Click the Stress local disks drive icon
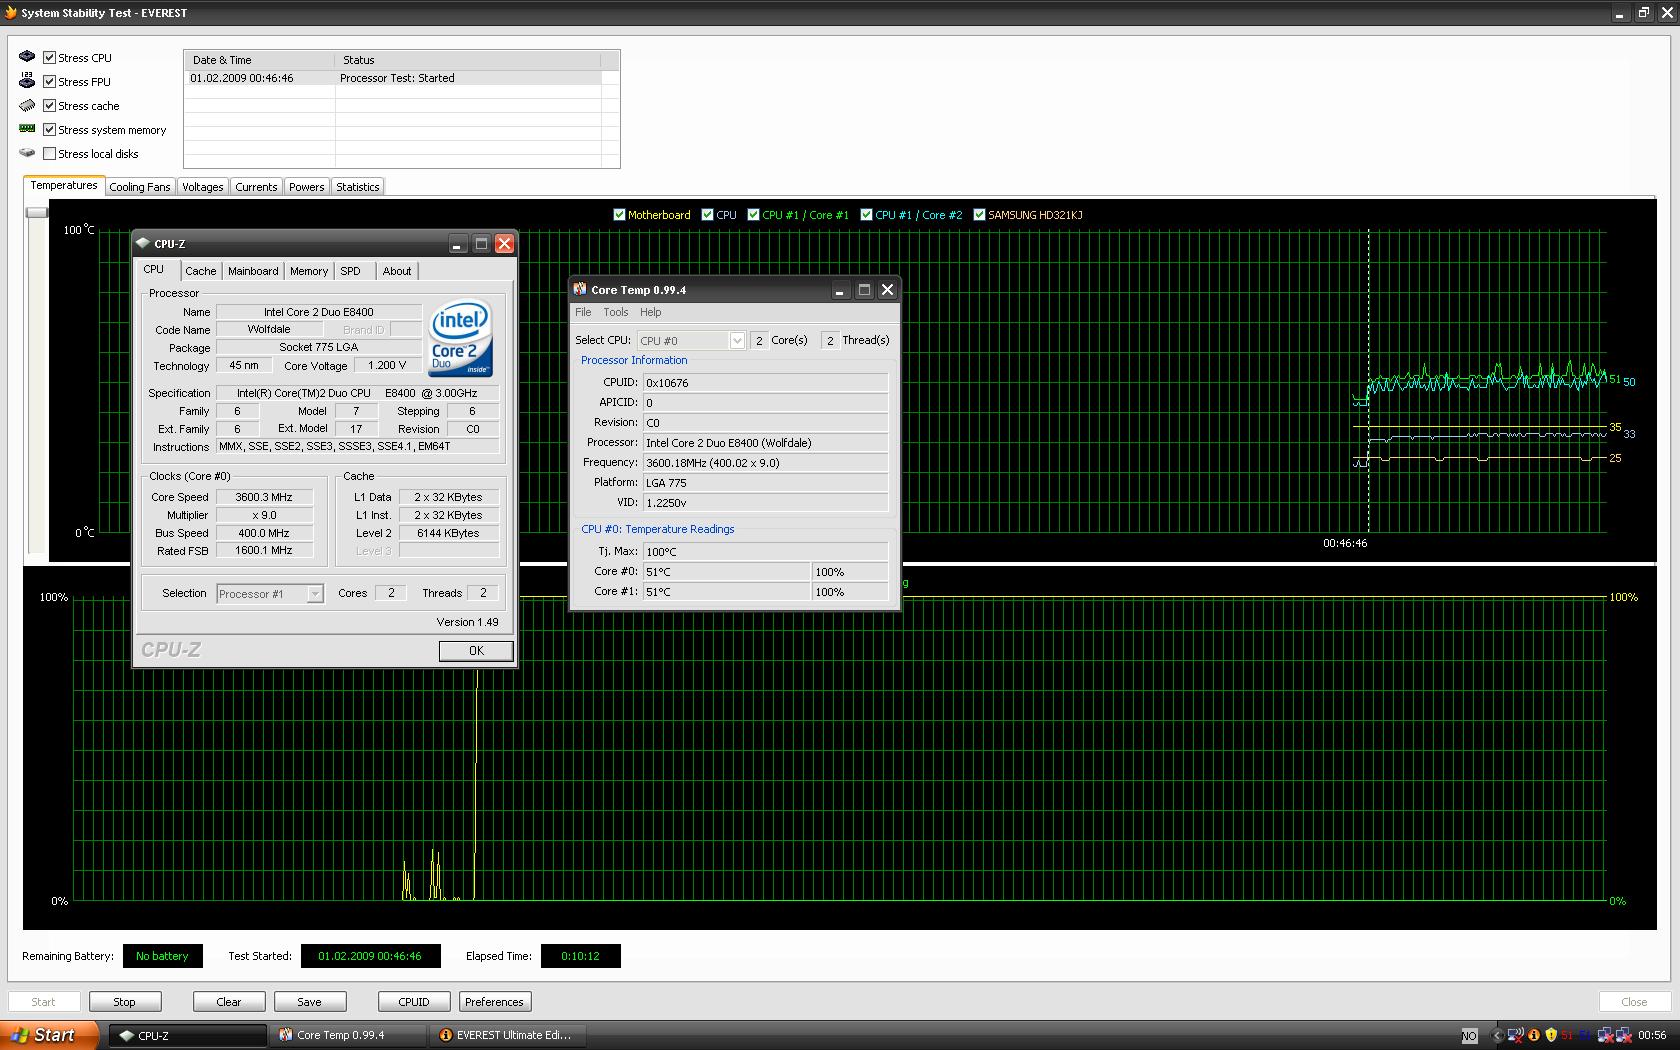Image resolution: width=1680 pixels, height=1050 pixels. 27,153
